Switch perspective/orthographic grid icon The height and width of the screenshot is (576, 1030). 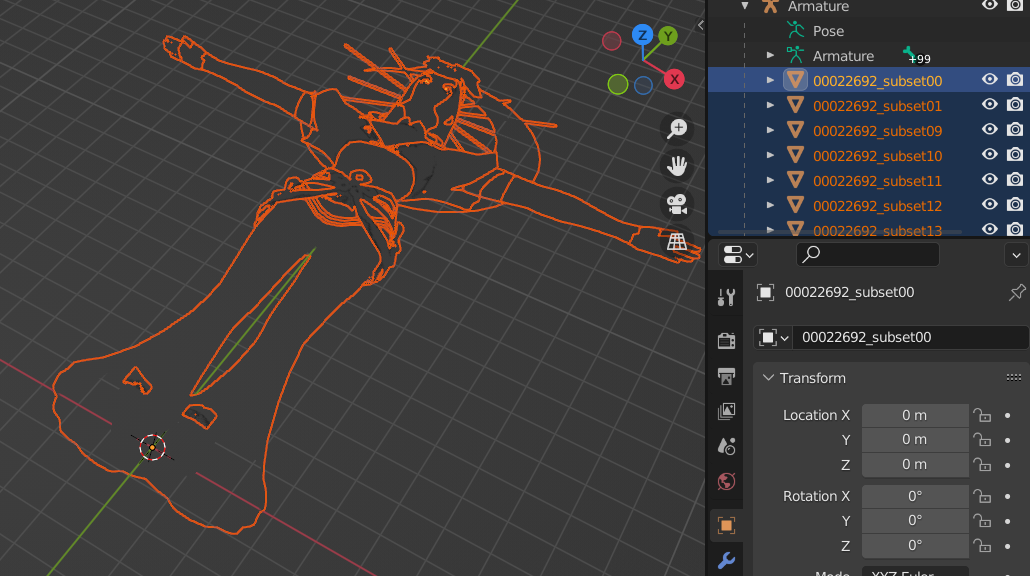pos(677,241)
